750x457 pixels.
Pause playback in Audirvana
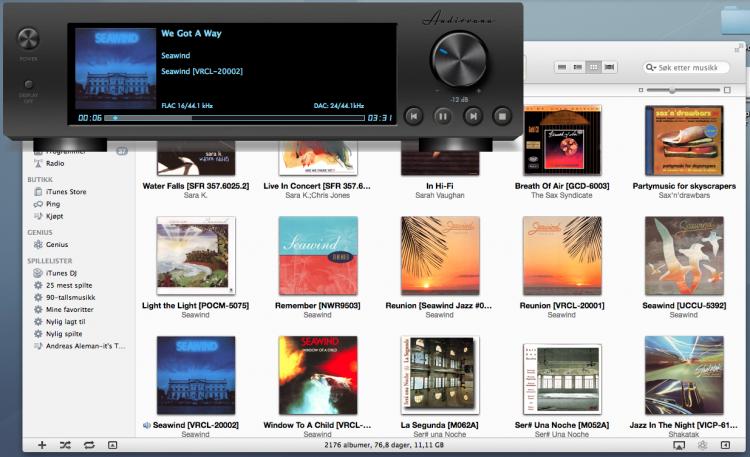click(443, 116)
